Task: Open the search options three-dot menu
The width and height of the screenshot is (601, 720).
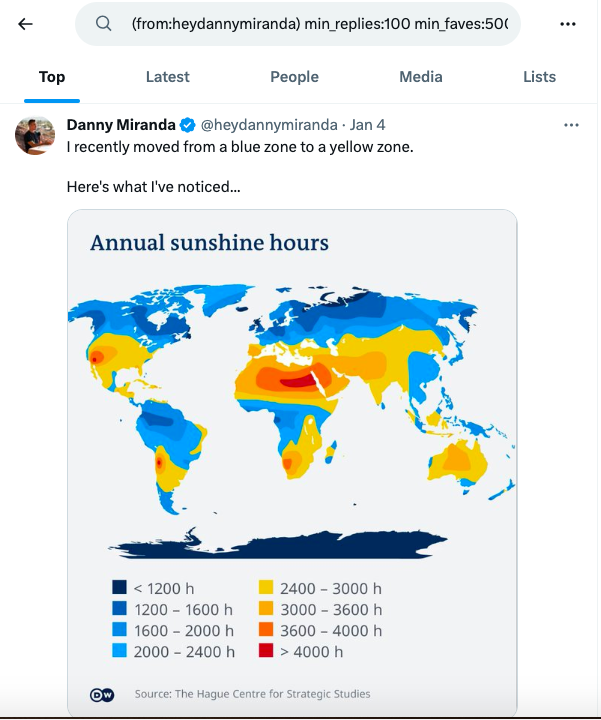Action: click(568, 24)
